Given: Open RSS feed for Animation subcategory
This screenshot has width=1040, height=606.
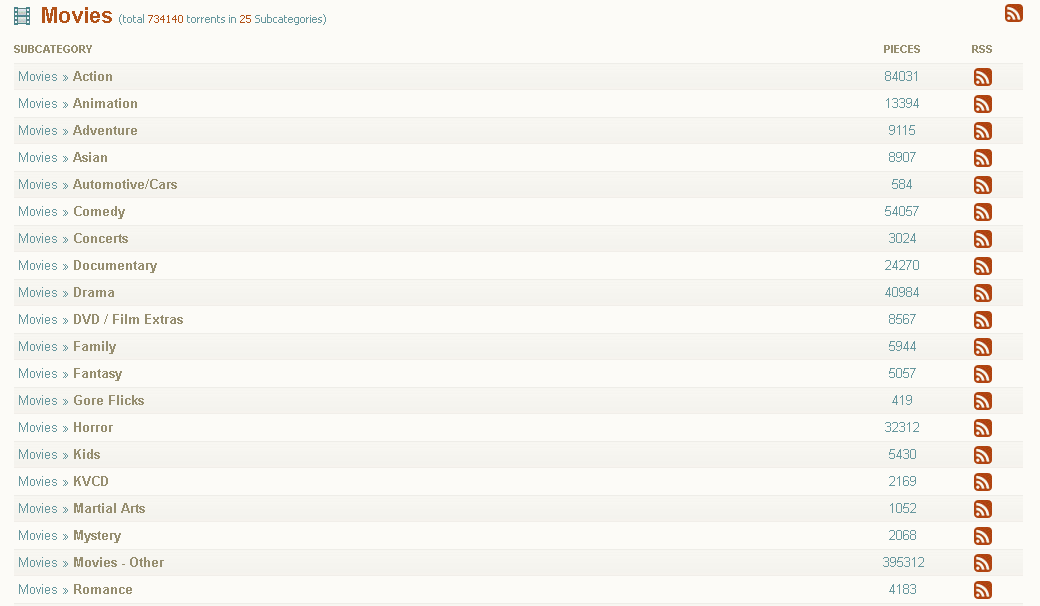Looking at the screenshot, I should [x=982, y=104].
